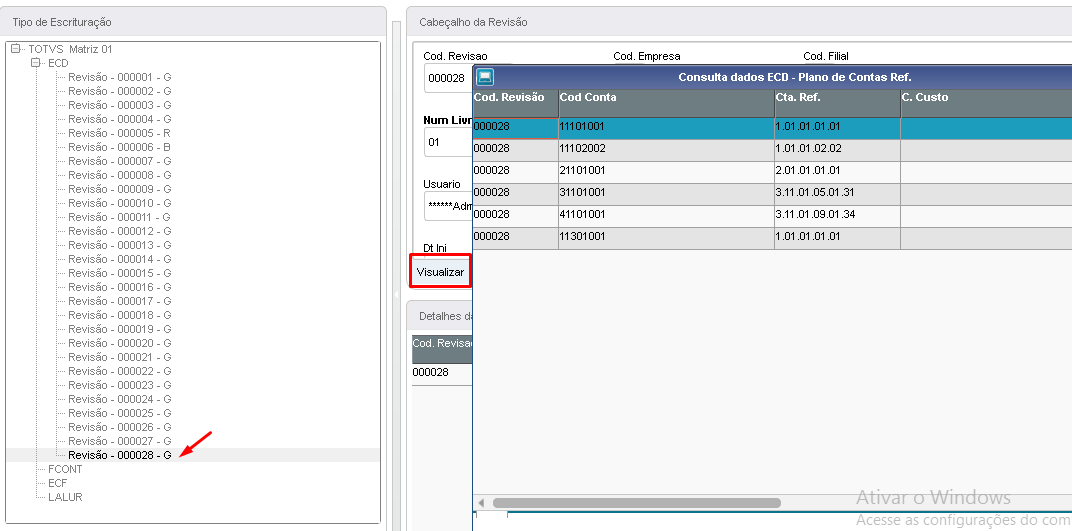
Task: Click the Cod Conta column header
Action: point(667,103)
